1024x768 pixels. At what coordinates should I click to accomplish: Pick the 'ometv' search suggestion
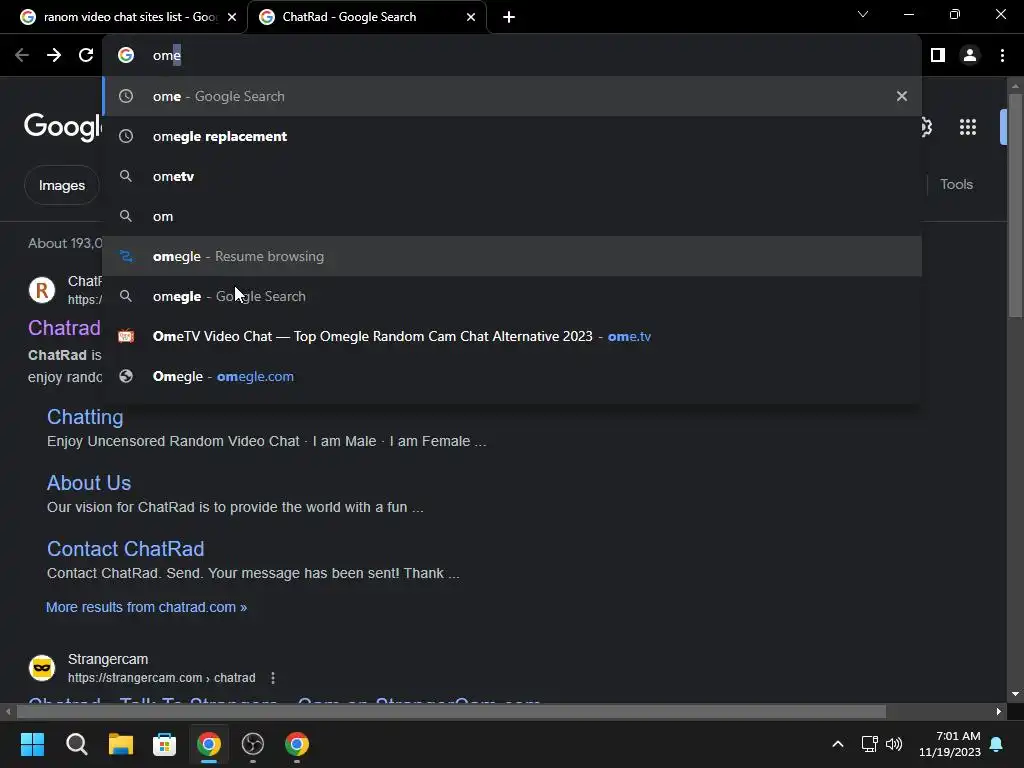tap(512, 176)
